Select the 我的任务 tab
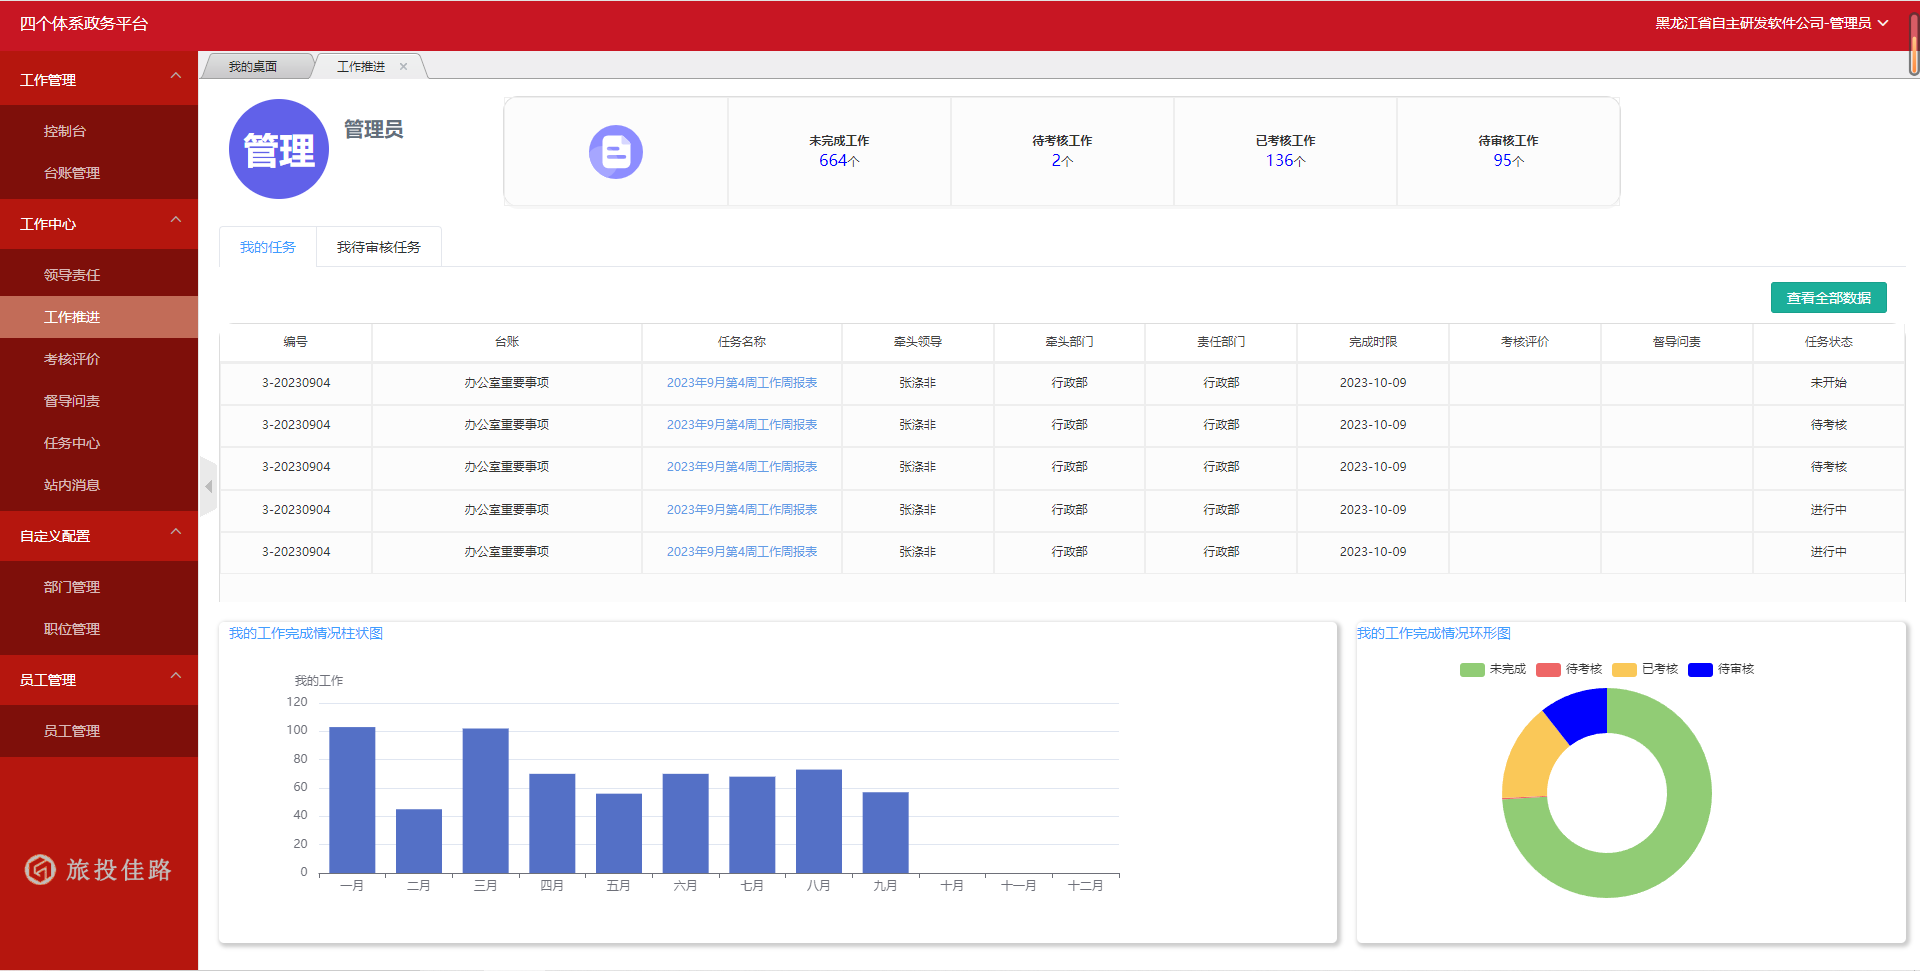The height and width of the screenshot is (971, 1920). pos(268,247)
